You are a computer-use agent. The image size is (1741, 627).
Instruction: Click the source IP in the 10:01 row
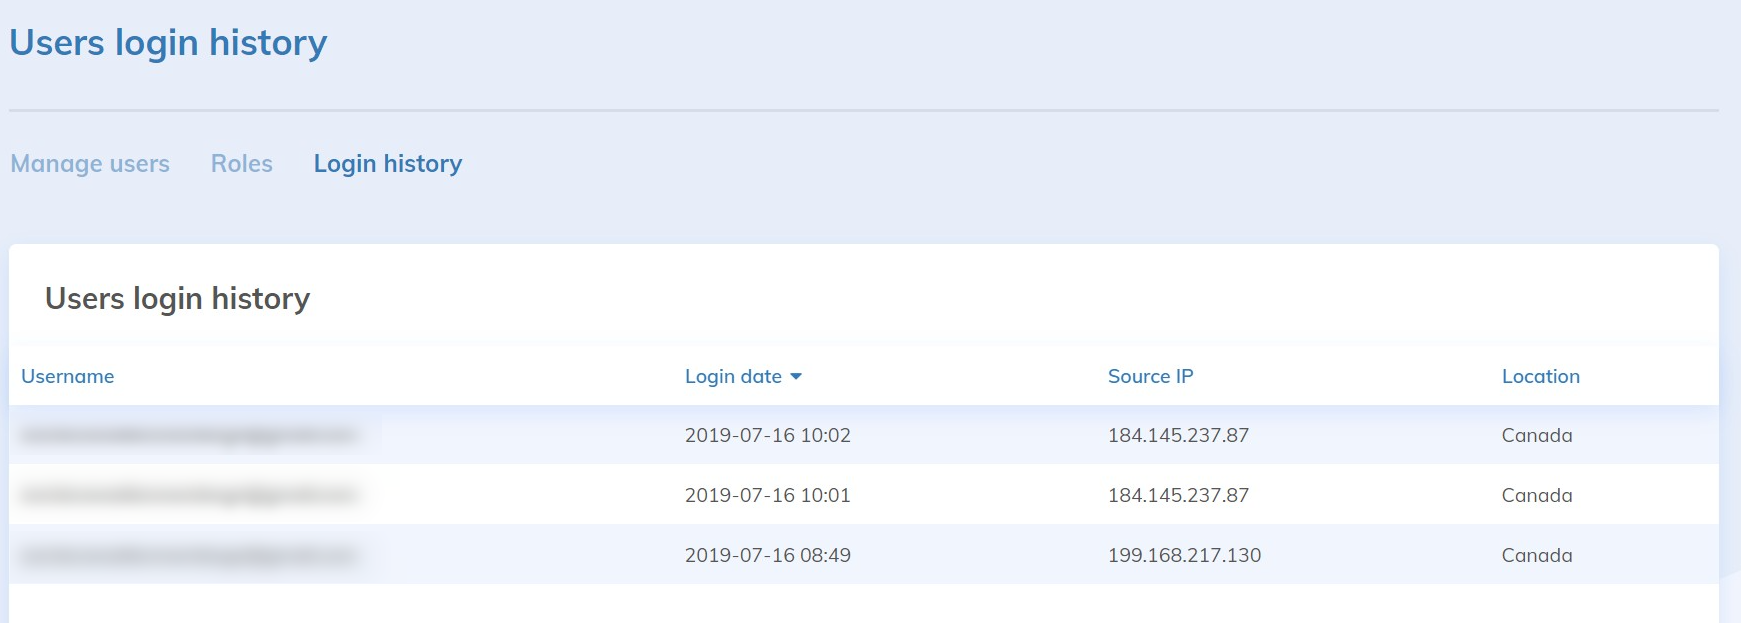(x=1178, y=496)
